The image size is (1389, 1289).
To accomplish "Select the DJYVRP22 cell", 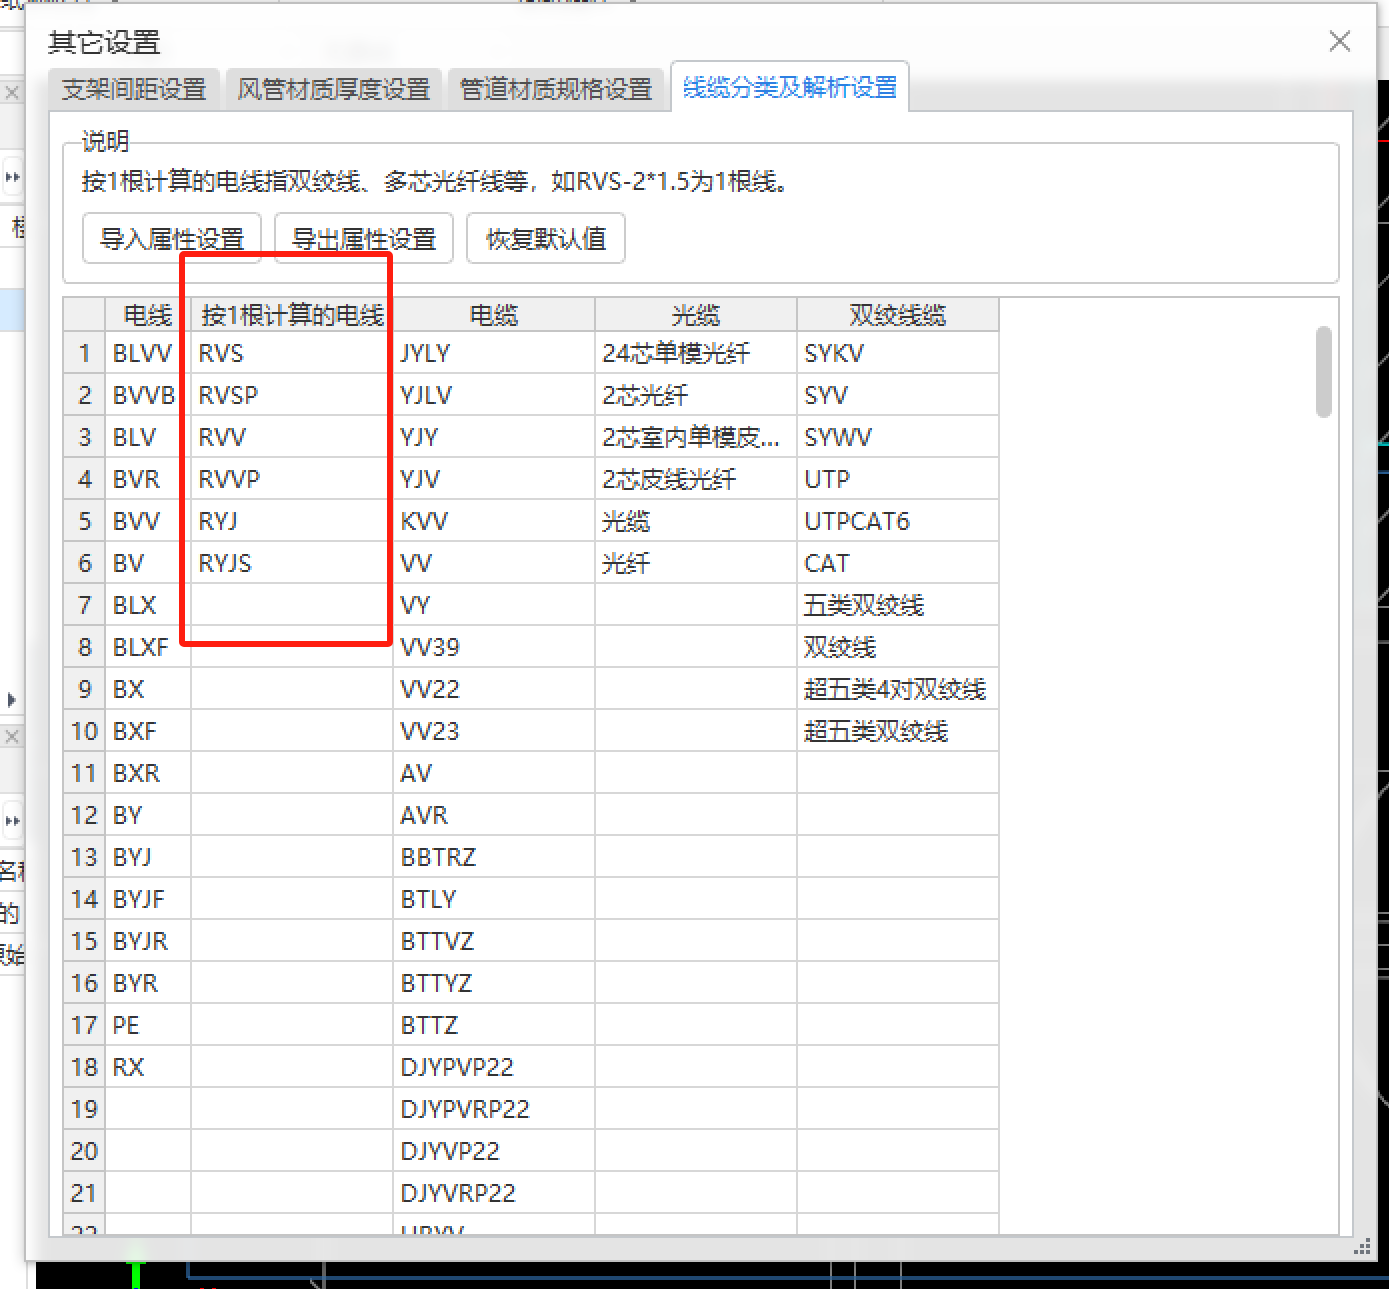I will coord(494,1193).
